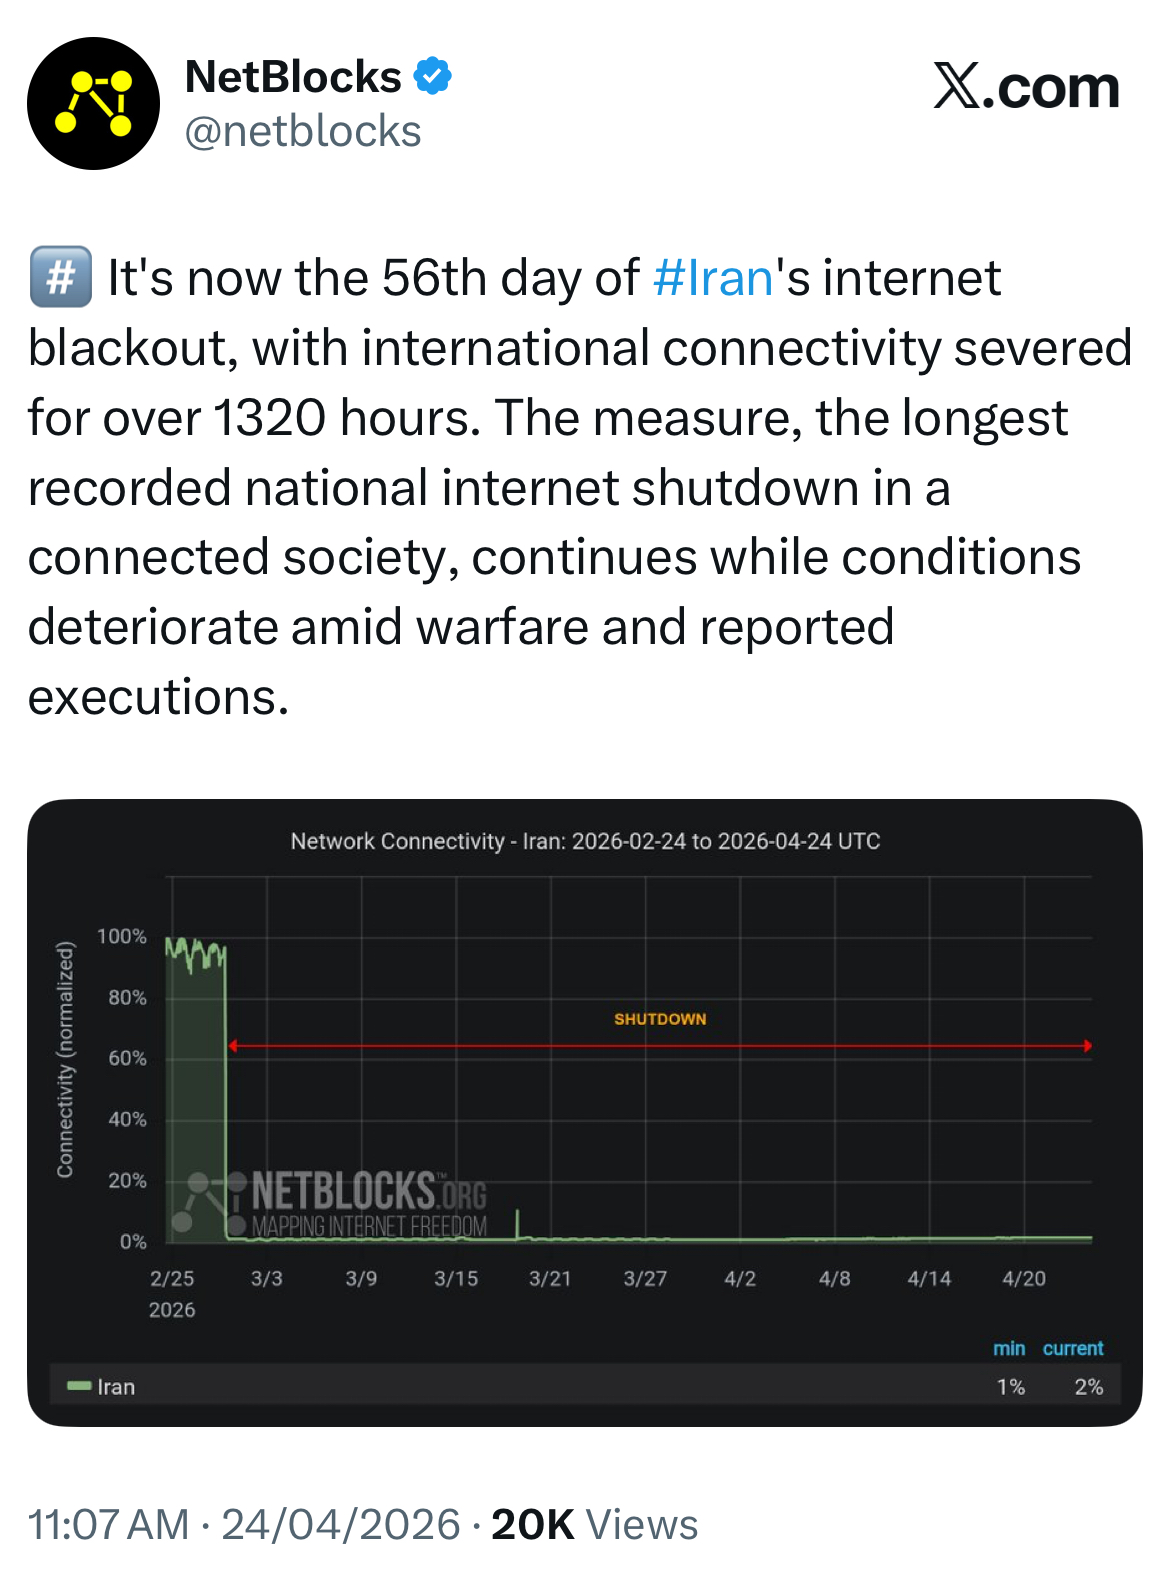Click the X.com logo
The image size is (1170, 1570).
click(x=1026, y=88)
